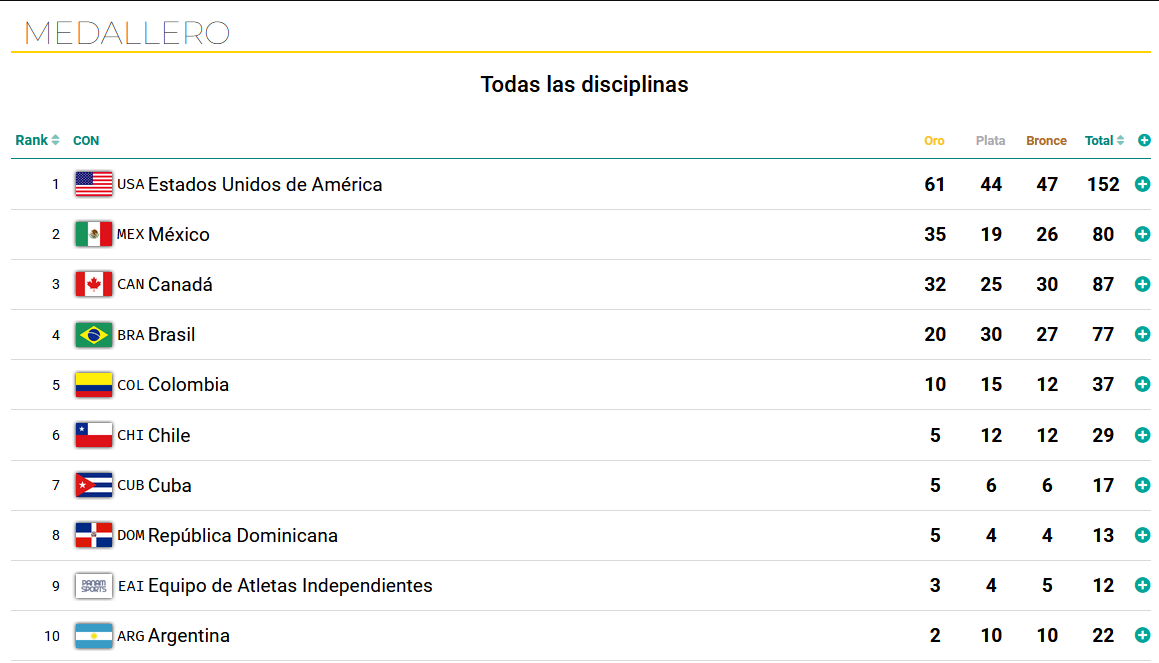Click the Canada flag icon
The width and height of the screenshot is (1159, 663).
pyautogui.click(x=94, y=285)
